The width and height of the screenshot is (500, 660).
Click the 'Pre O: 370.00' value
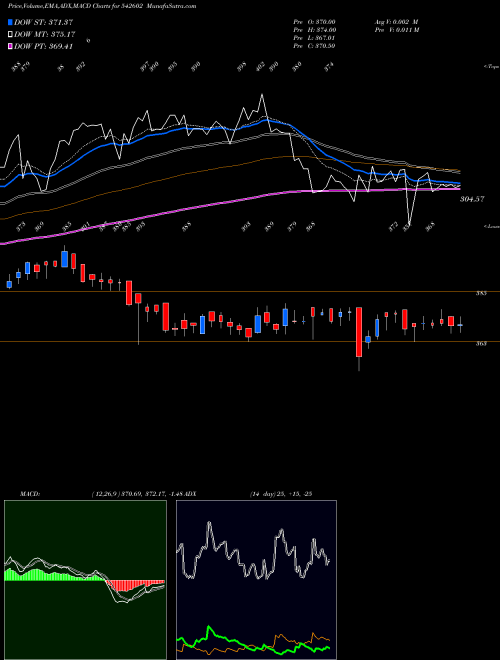(314, 21)
